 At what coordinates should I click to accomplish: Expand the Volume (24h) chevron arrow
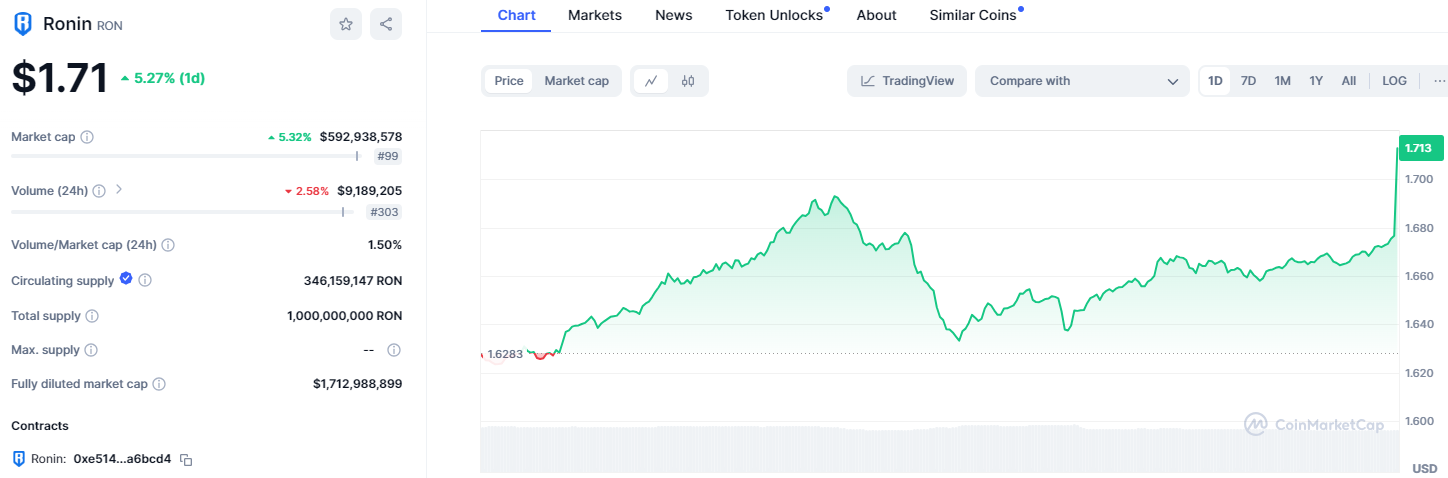119,189
